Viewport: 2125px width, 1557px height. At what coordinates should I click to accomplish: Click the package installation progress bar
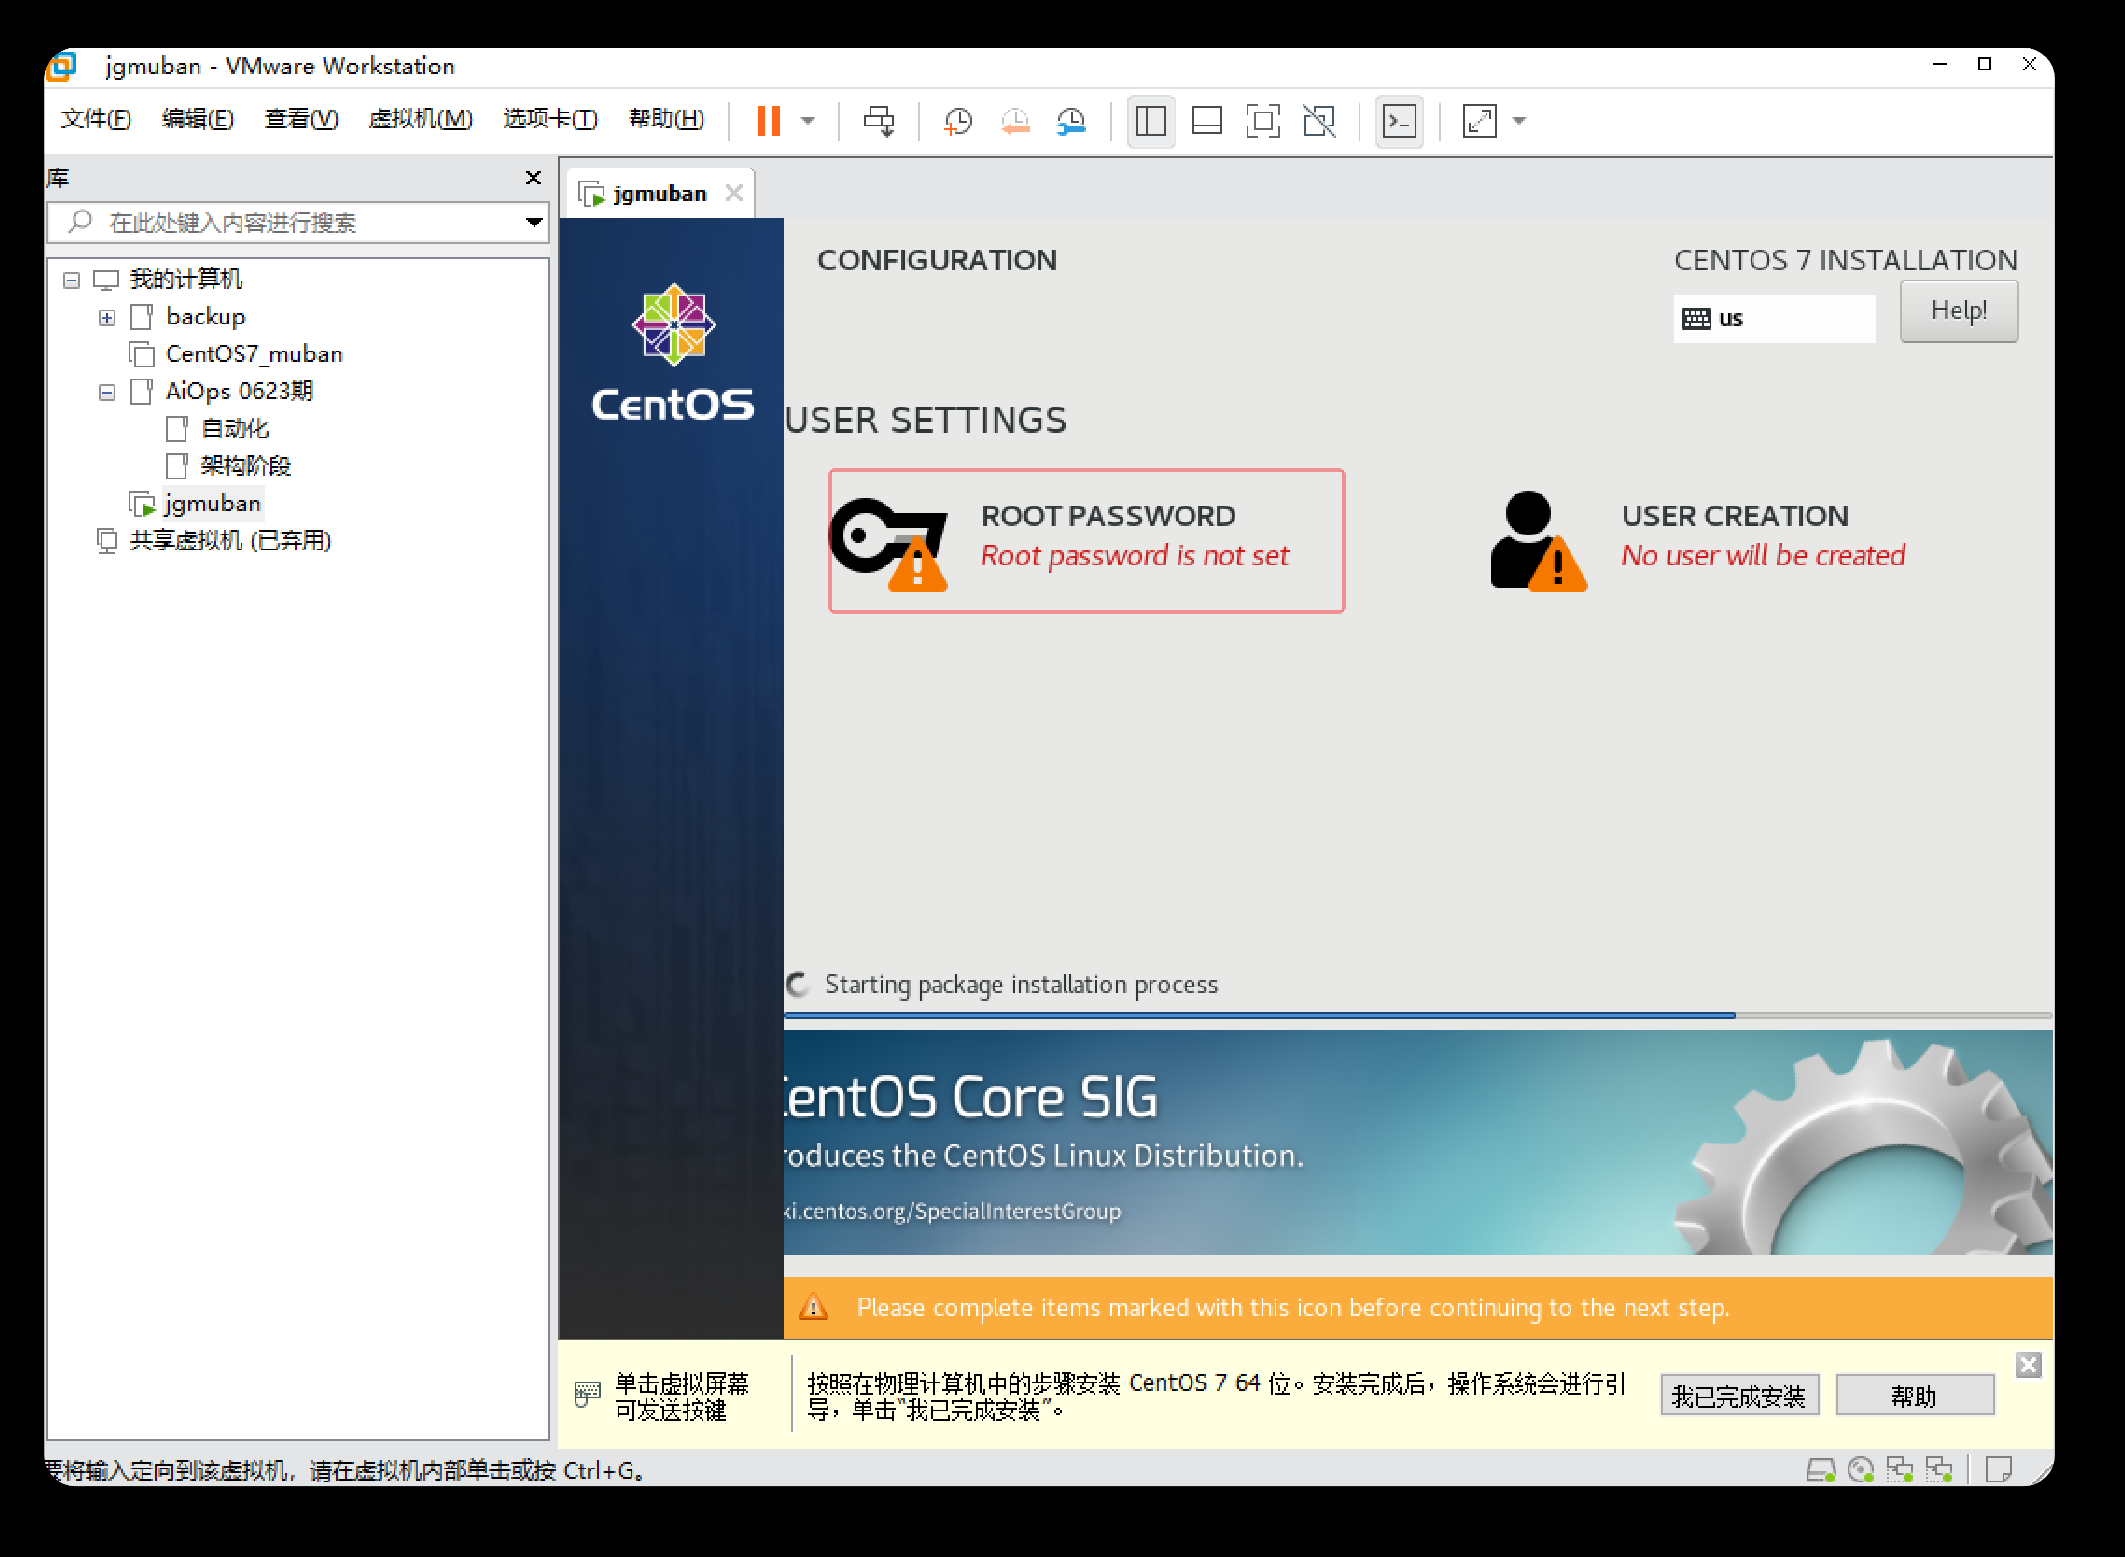(x=1418, y=1015)
